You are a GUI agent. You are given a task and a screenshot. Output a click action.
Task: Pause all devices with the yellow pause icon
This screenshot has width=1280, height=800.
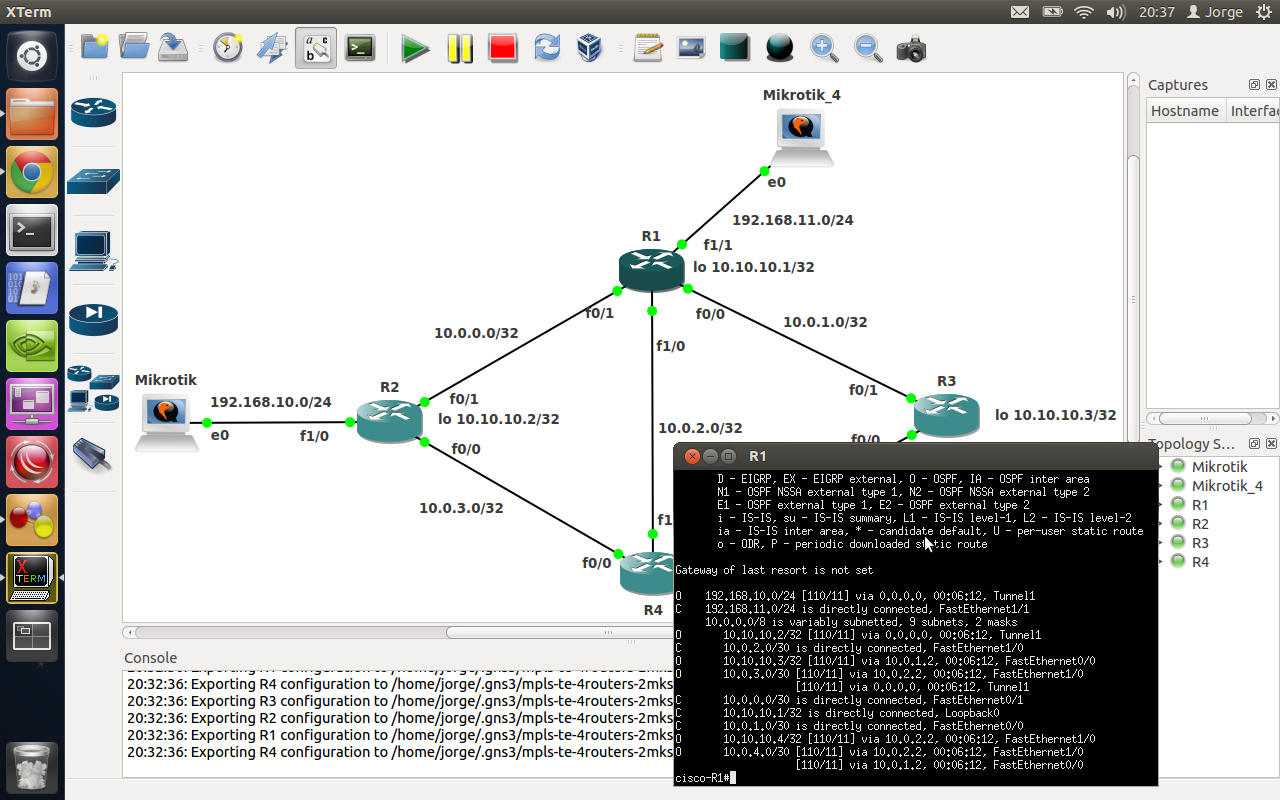point(460,48)
